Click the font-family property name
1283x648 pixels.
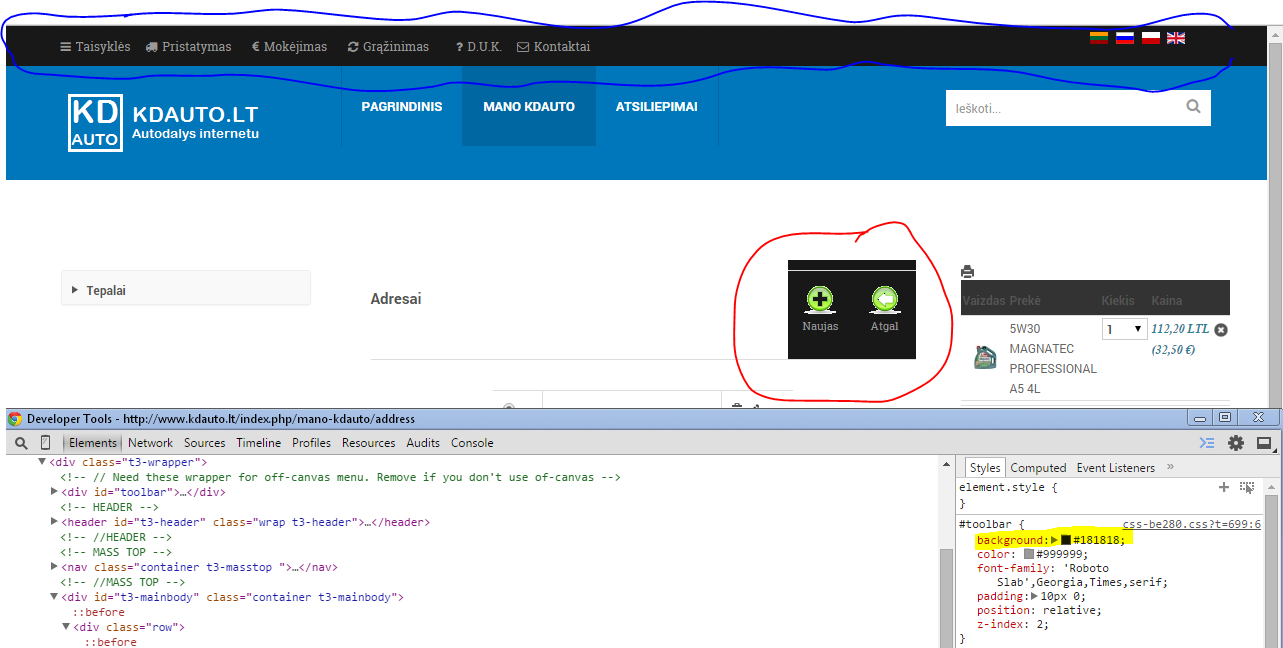(1010, 568)
